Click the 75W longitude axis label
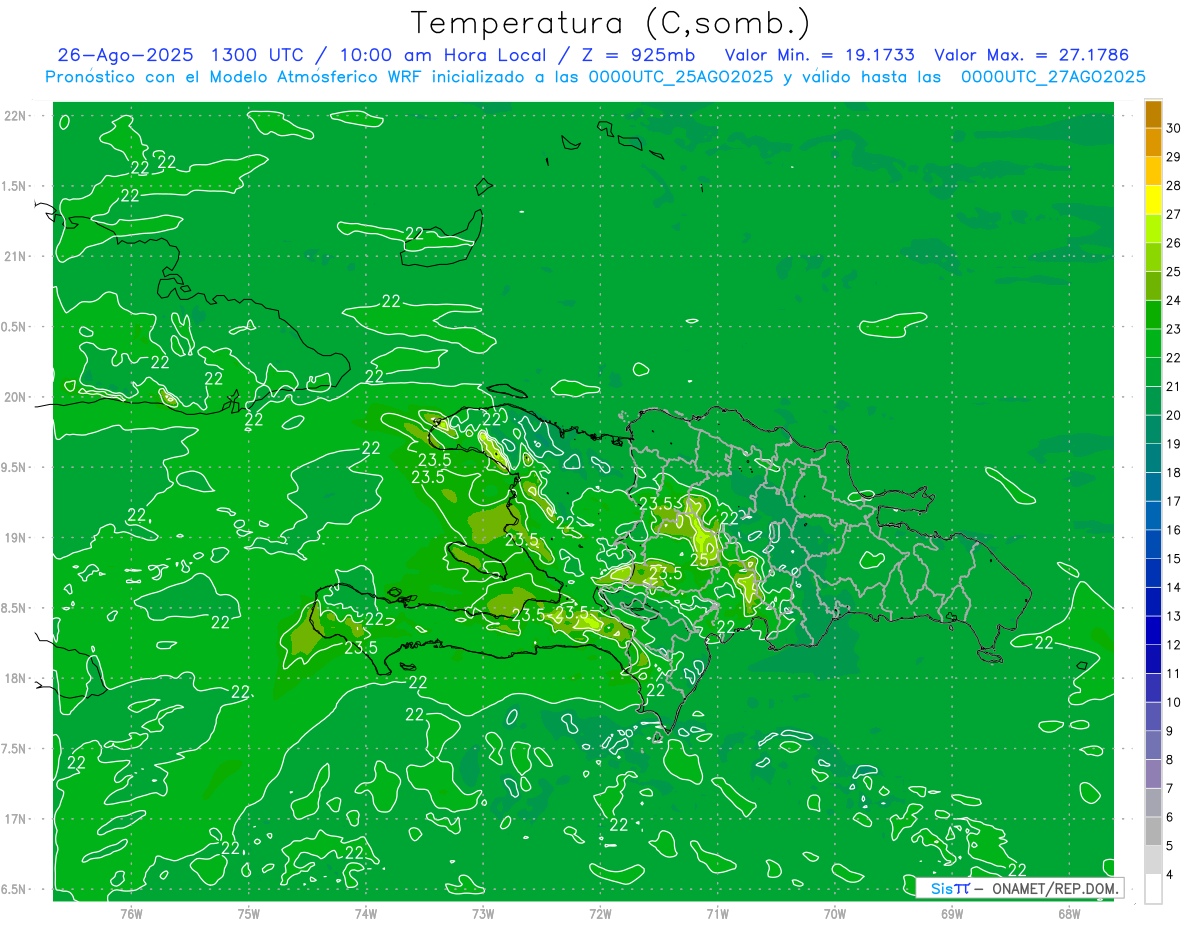The height and width of the screenshot is (927, 1200). [249, 913]
